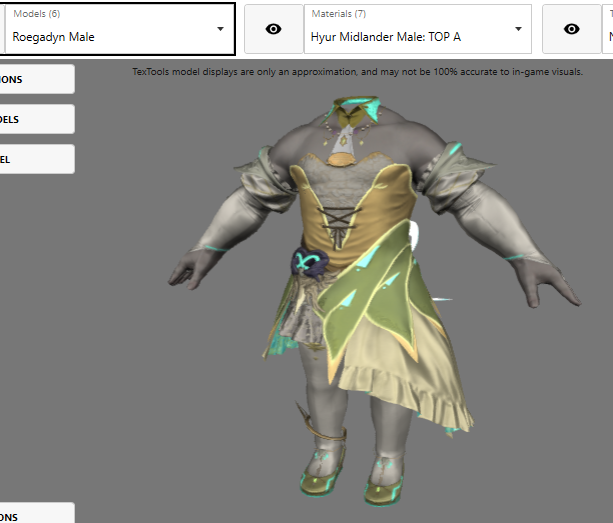Toggle the eye icon right of Materials
Screen dimensions: 613x523
tap(572, 29)
